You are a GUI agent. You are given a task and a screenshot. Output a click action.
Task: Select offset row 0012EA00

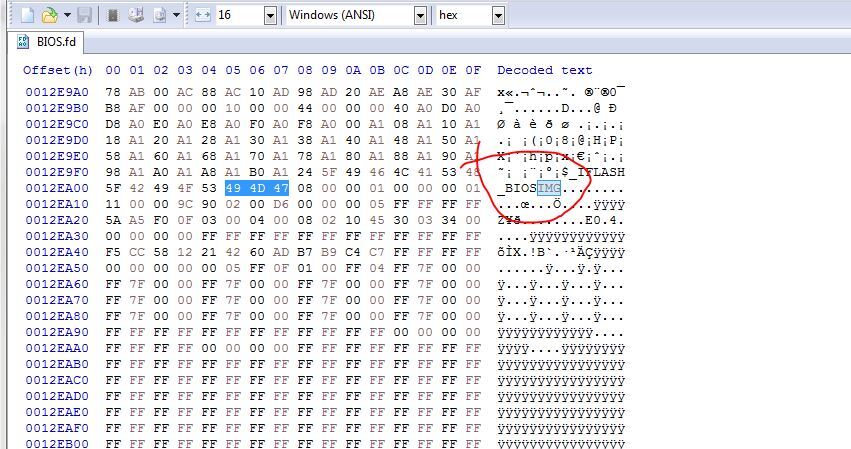click(x=57, y=188)
